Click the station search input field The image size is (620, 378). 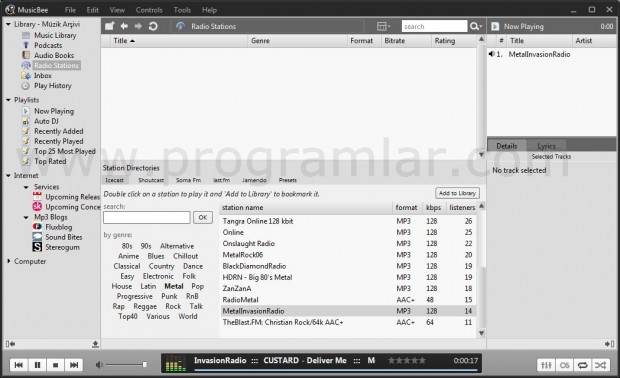147,217
